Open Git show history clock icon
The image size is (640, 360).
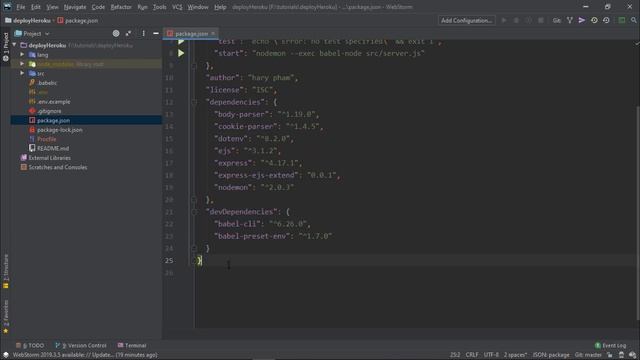pos(594,20)
